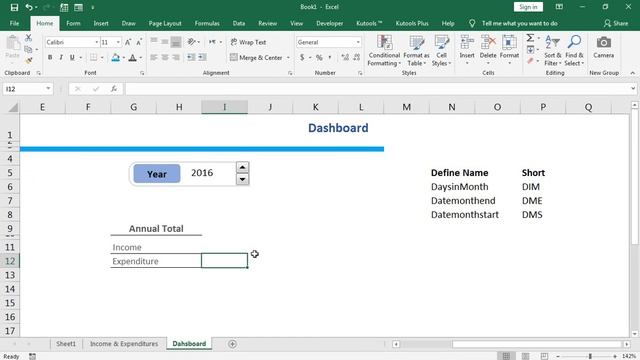Open Cell Styles gallery
Image resolution: width=640 pixels, height=360 pixels.
tap(441, 51)
